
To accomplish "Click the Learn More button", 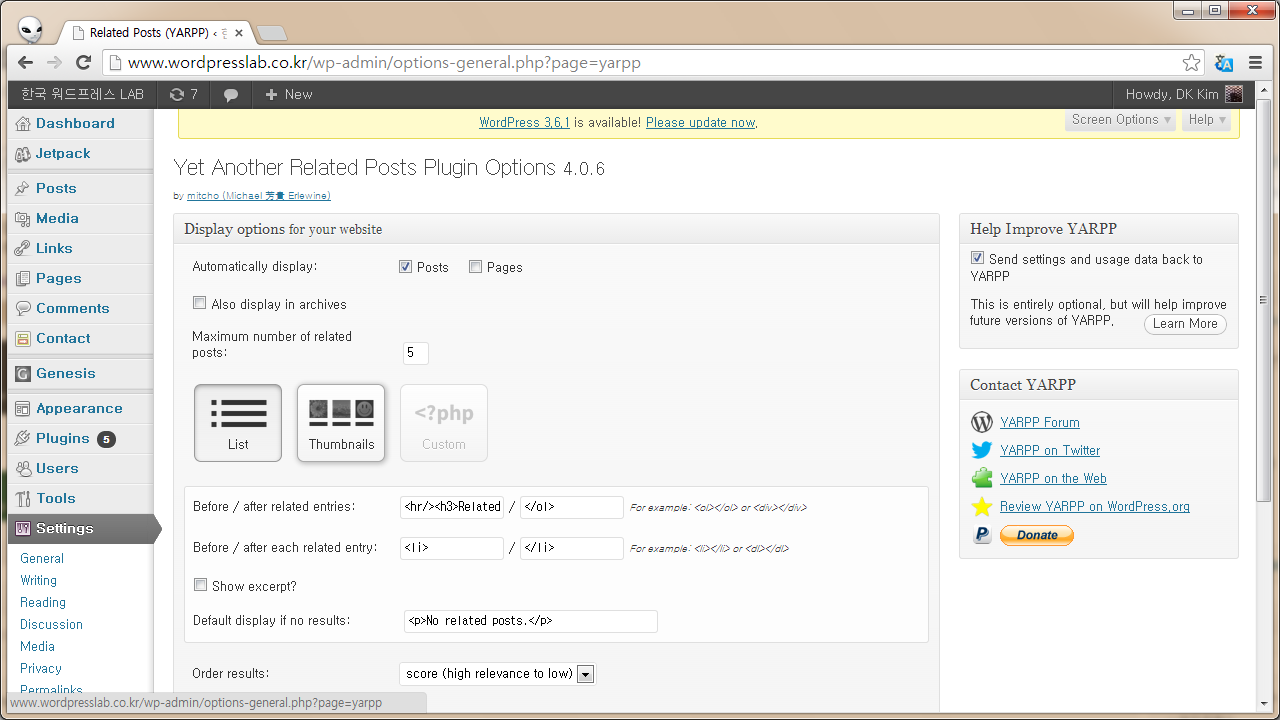I will [x=1185, y=324].
